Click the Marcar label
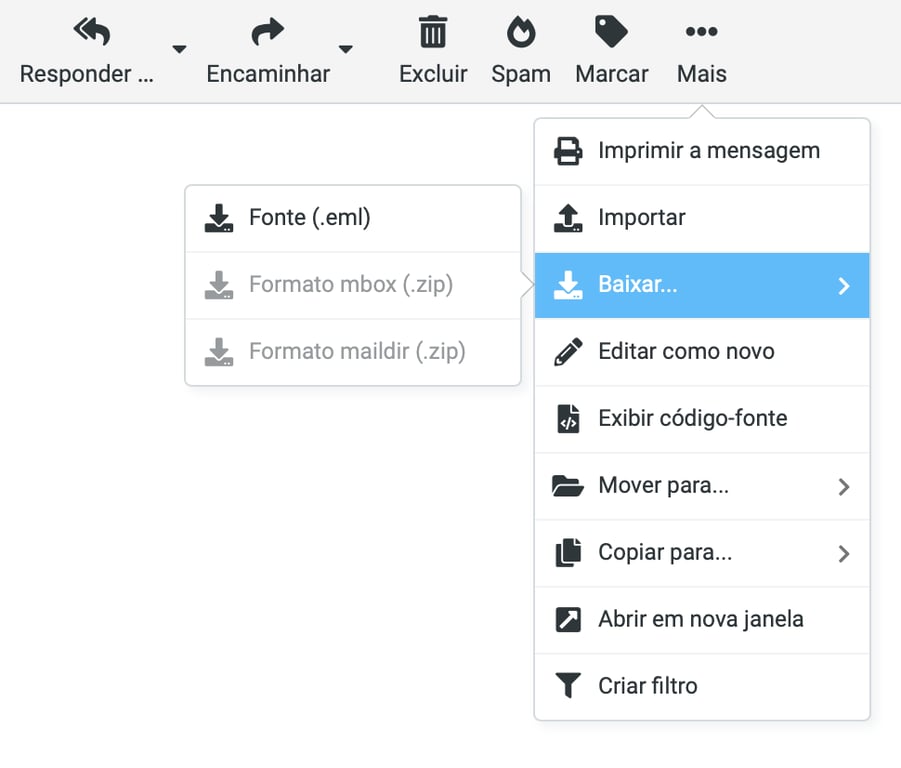Image resolution: width=901 pixels, height=768 pixels. click(x=611, y=74)
